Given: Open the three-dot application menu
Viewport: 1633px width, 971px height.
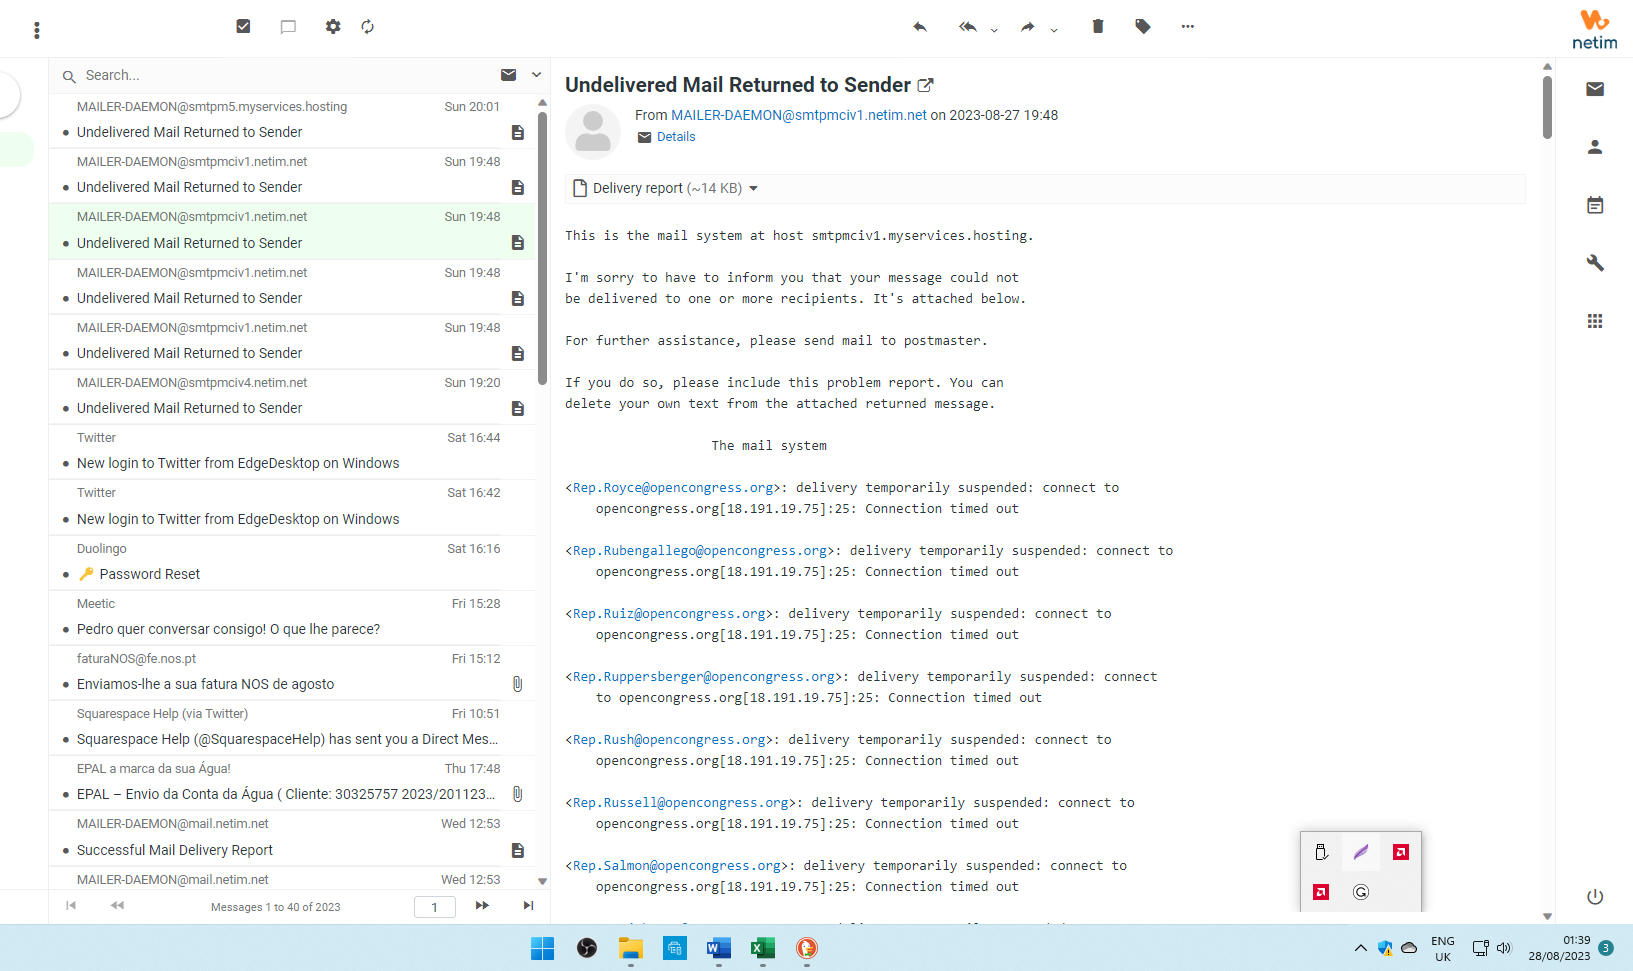Looking at the screenshot, I should [x=37, y=30].
